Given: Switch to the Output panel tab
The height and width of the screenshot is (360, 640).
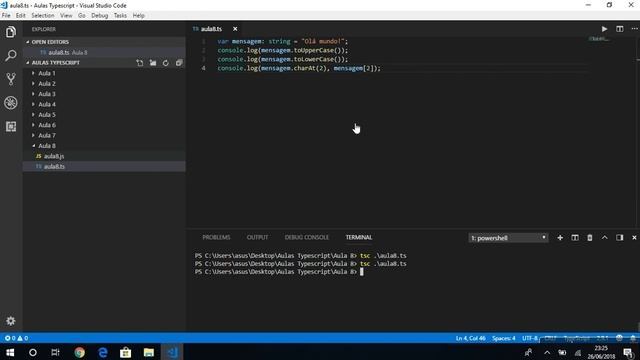Looking at the screenshot, I should pos(258,237).
